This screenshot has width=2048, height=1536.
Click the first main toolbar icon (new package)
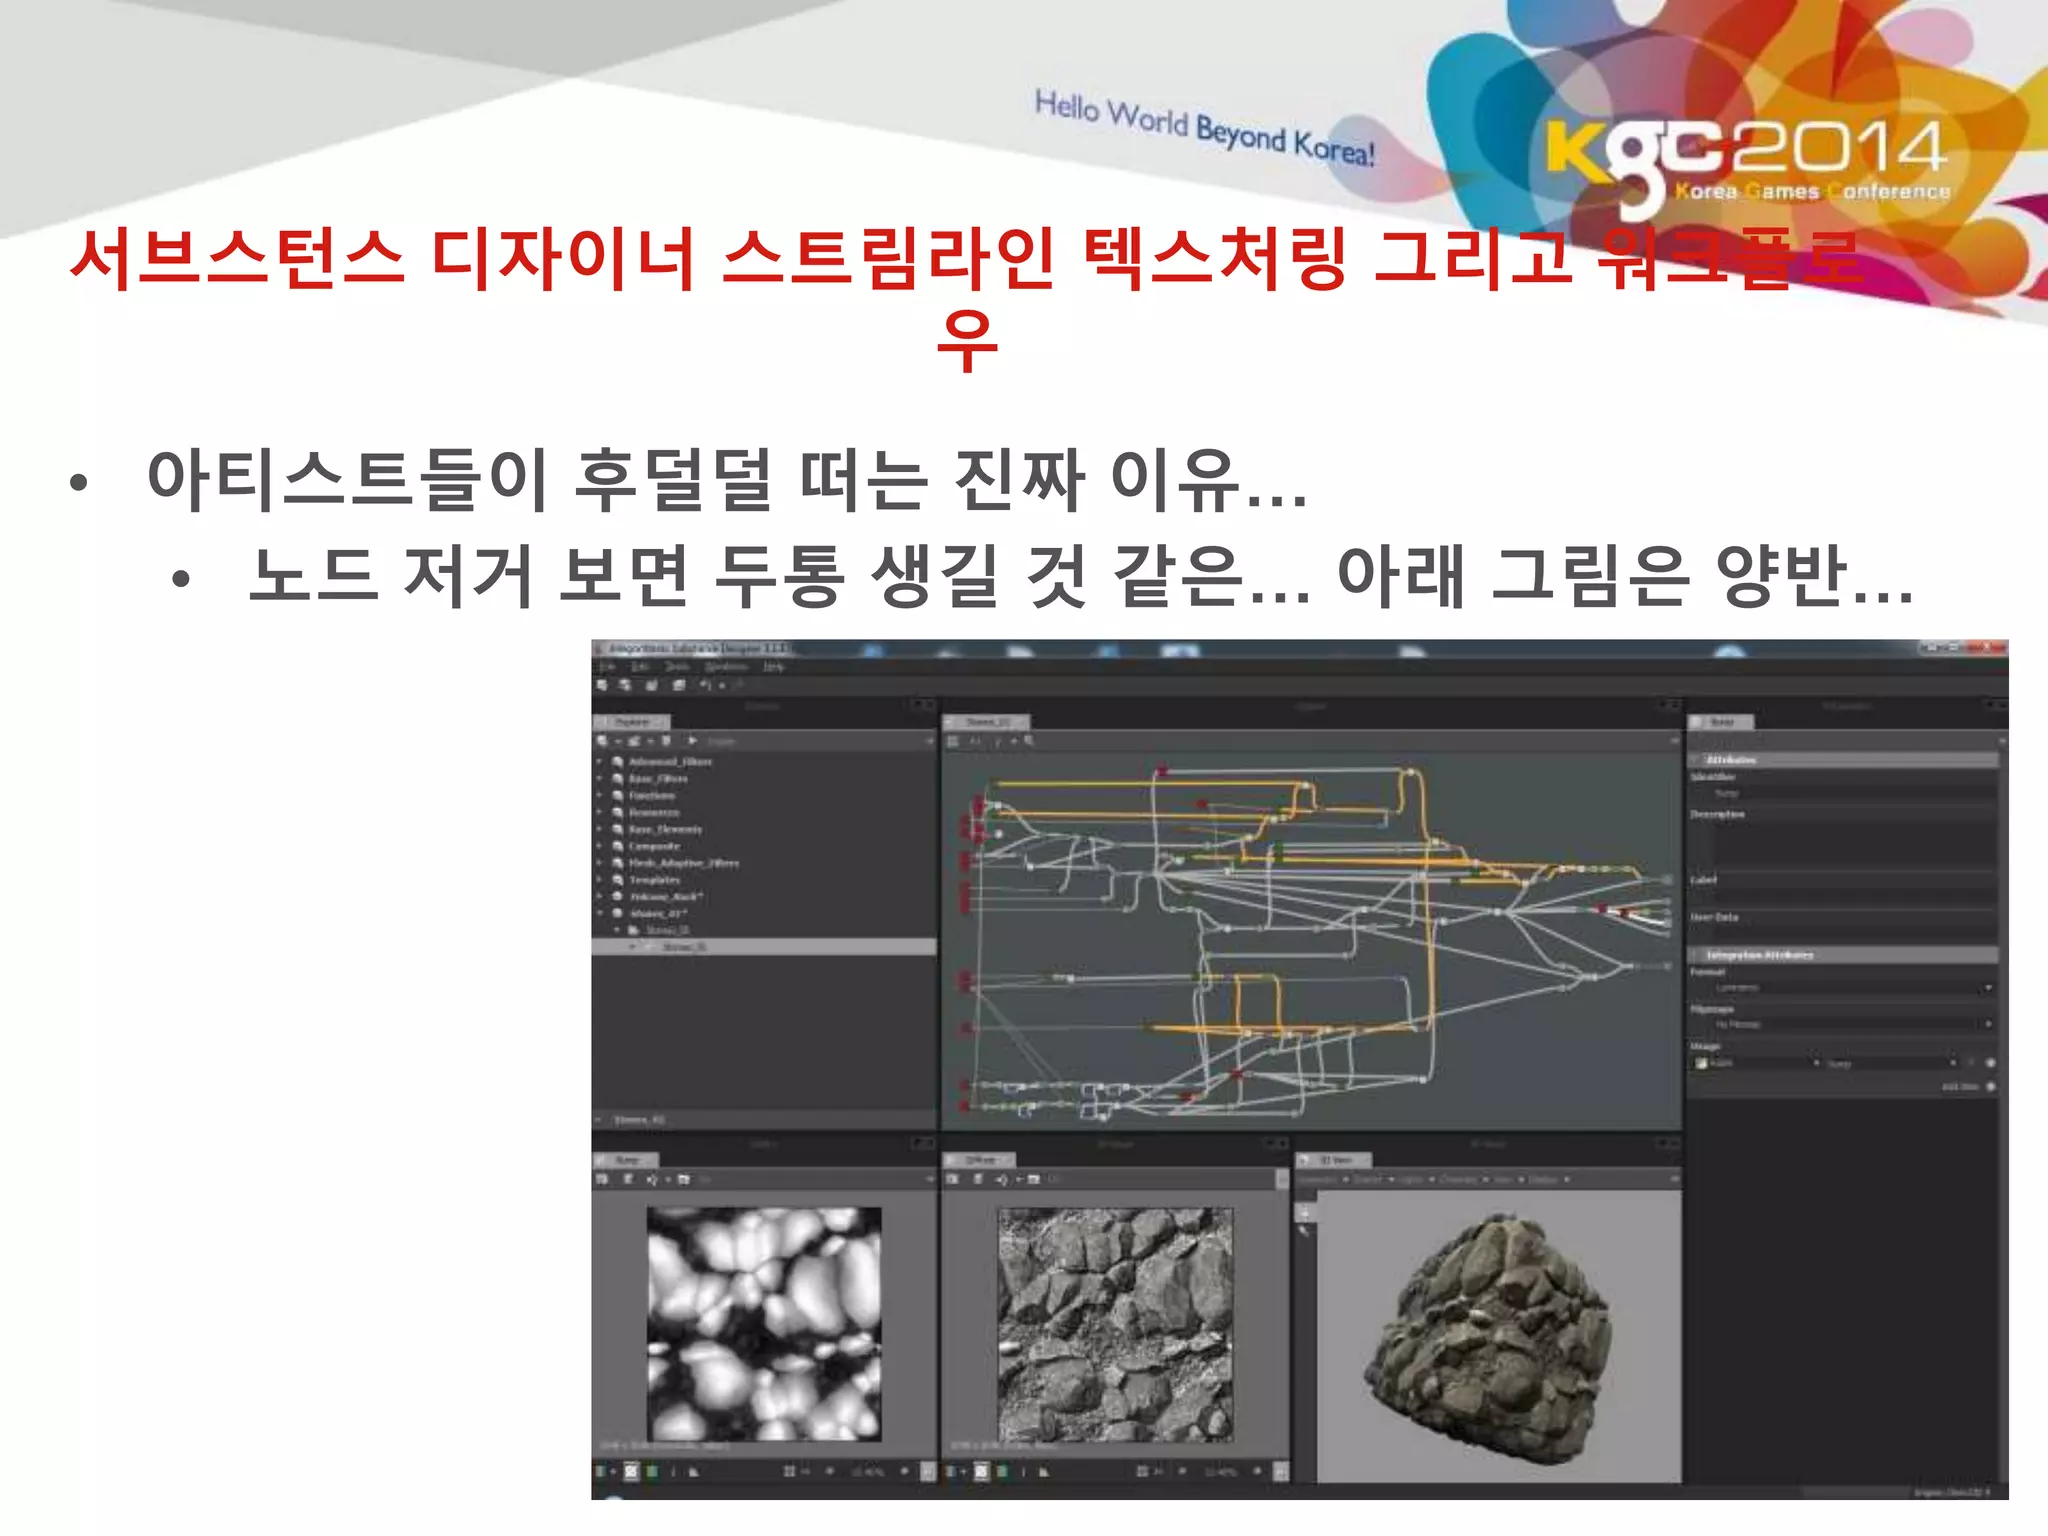click(602, 685)
